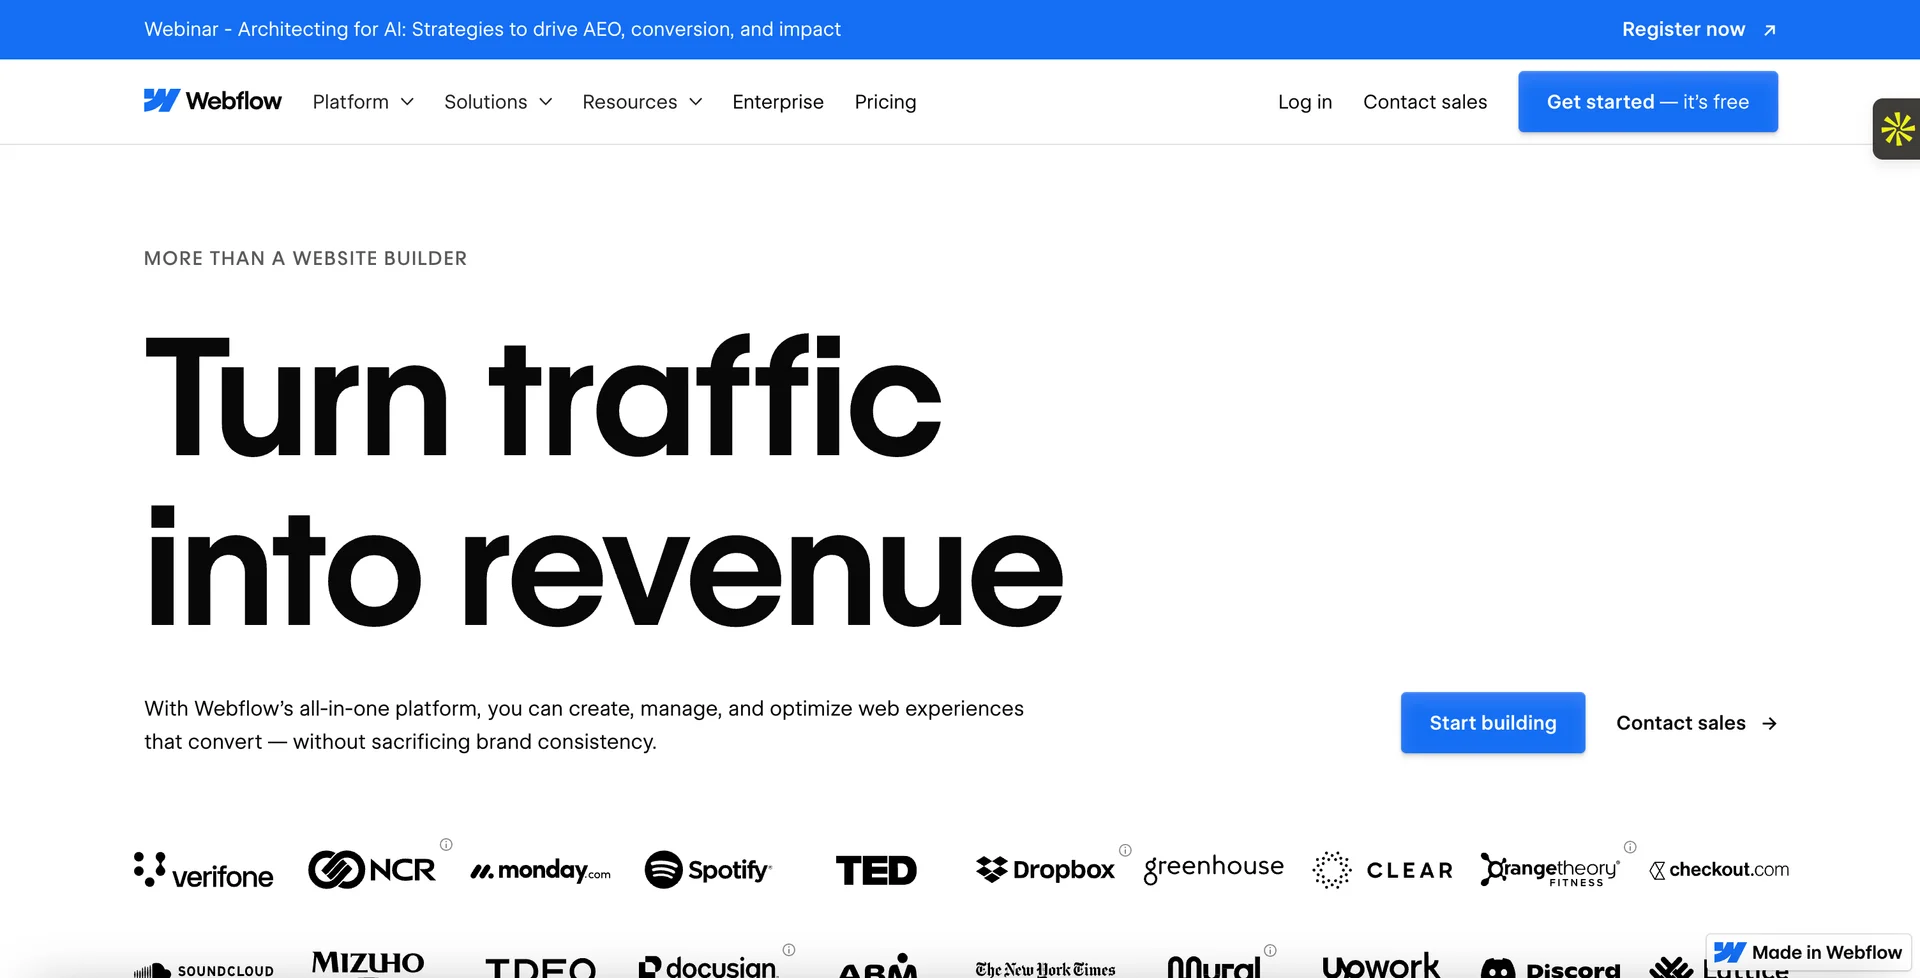Viewport: 1920px width, 978px height.
Task: Click the Webflow logo
Action: point(212,101)
